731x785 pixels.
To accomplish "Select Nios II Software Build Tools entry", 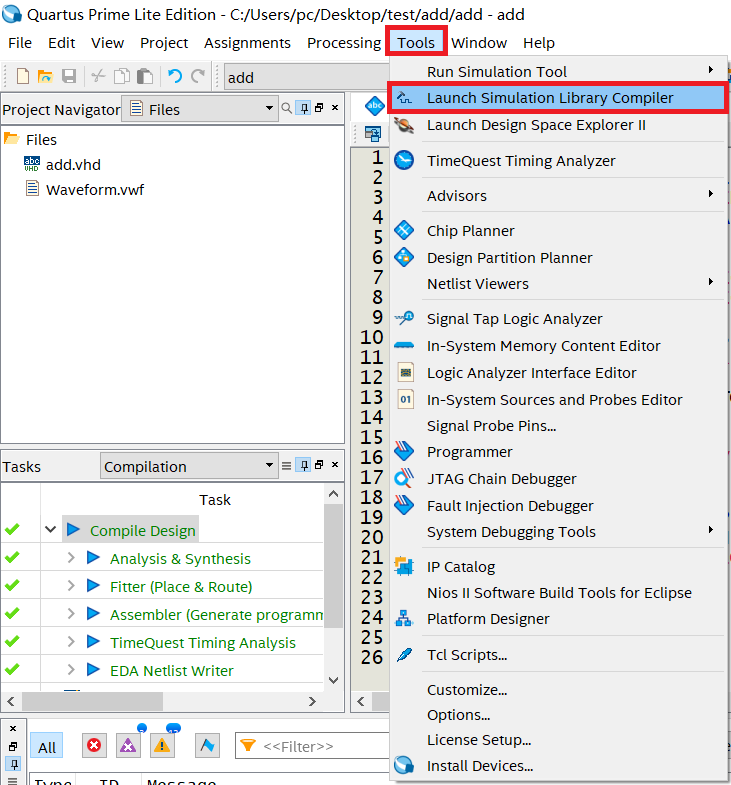I will (558, 593).
